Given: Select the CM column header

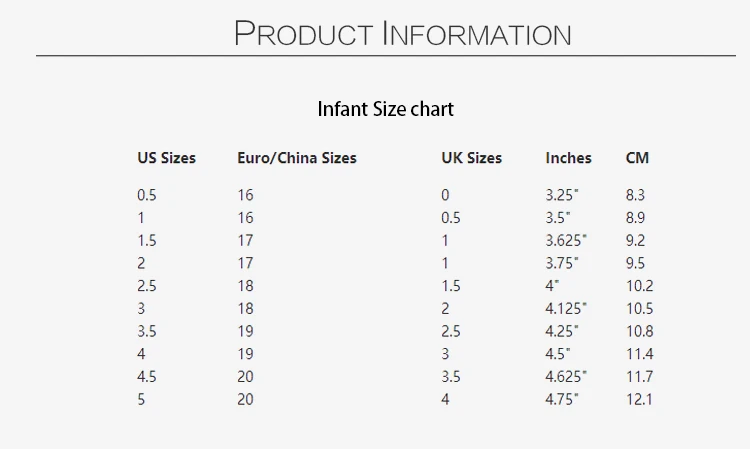Looking at the screenshot, I should coord(637,158).
